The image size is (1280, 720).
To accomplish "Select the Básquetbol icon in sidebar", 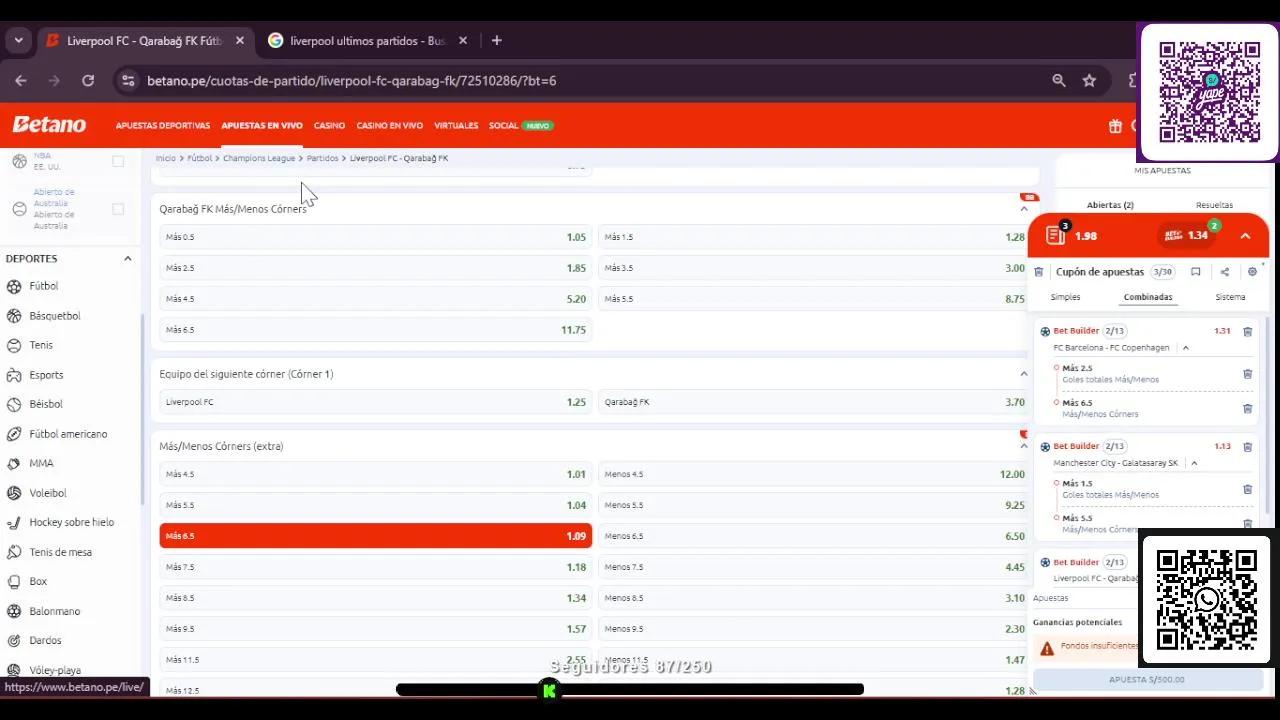I will pos(14,316).
